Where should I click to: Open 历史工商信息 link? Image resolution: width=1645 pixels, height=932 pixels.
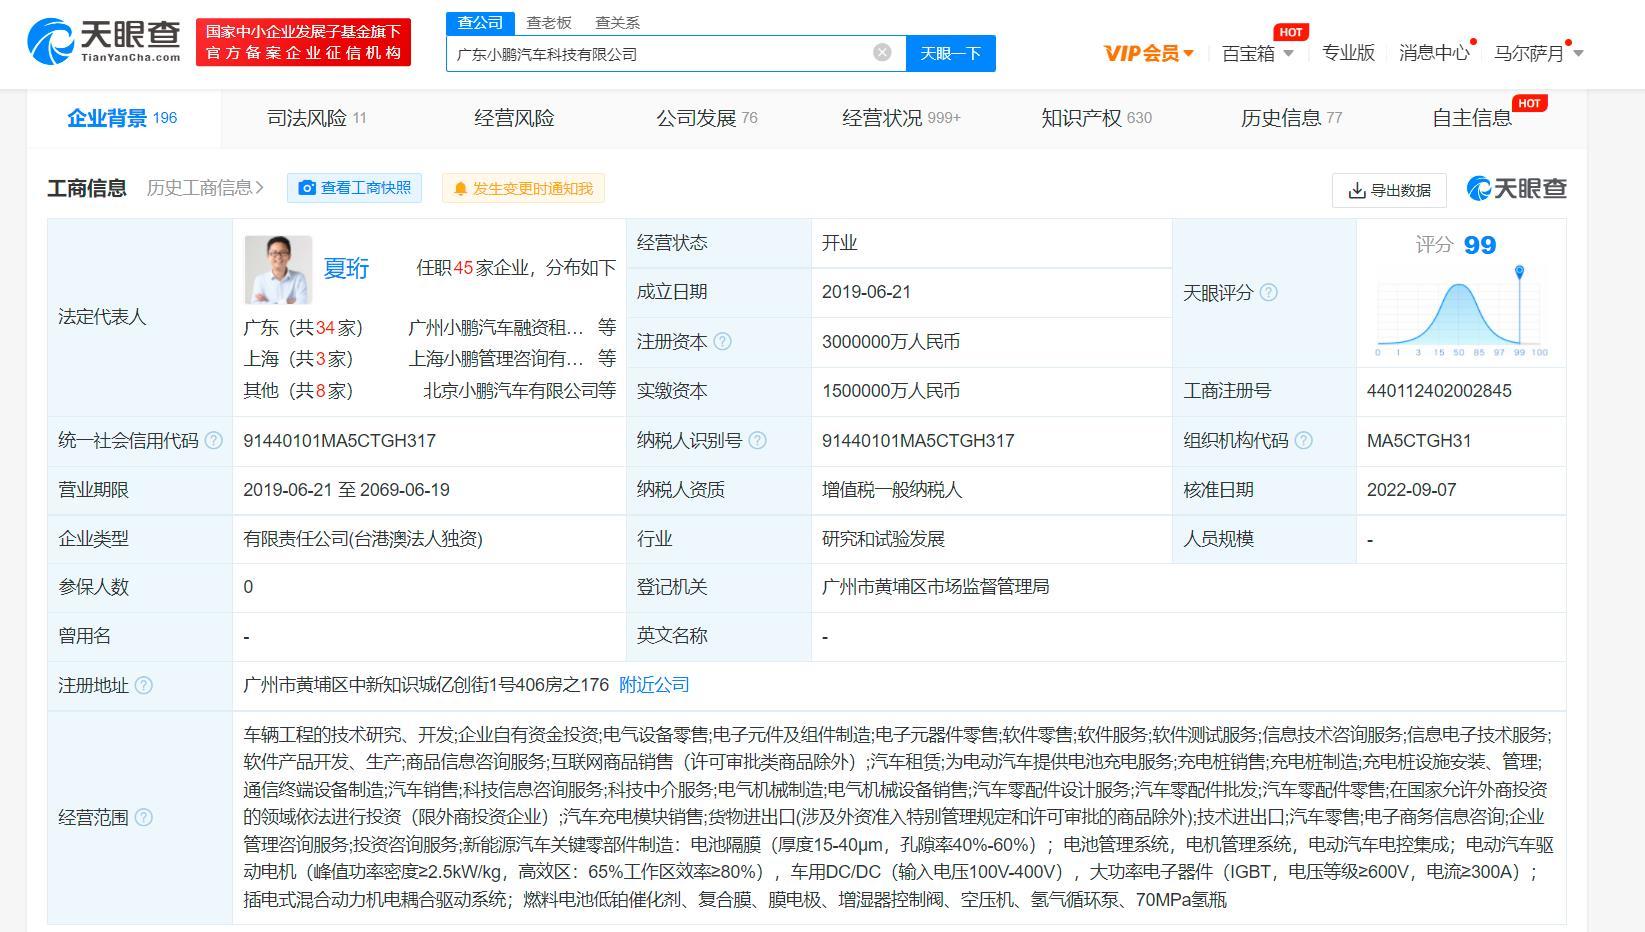click(205, 188)
